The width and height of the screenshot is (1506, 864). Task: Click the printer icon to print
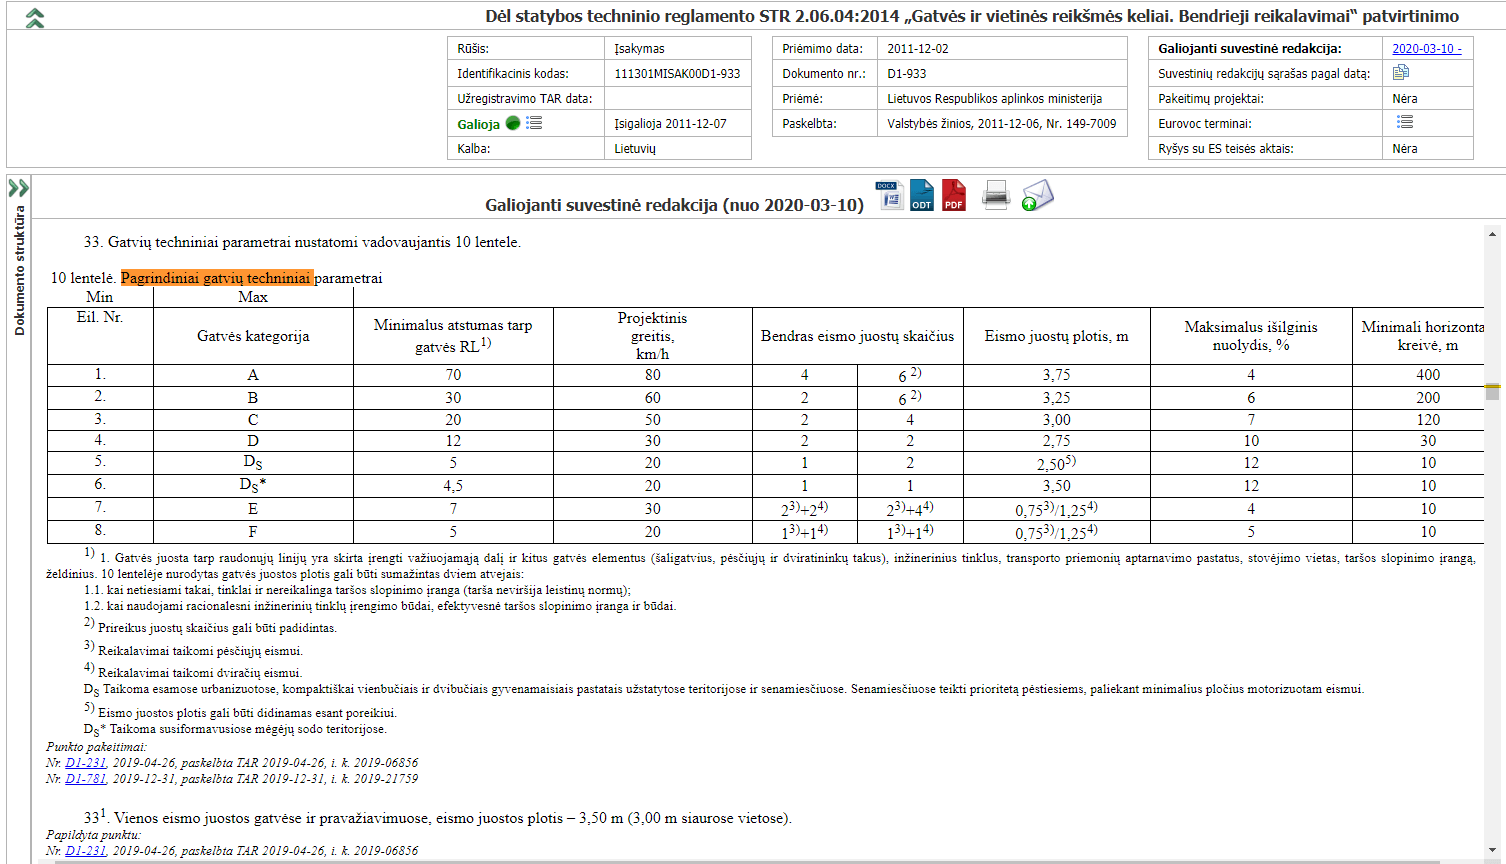996,195
